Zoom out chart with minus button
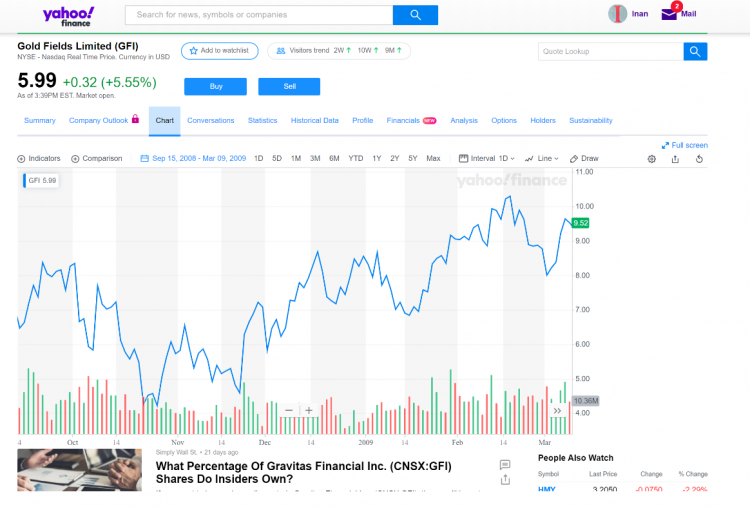The height and width of the screenshot is (508, 750). [289, 410]
